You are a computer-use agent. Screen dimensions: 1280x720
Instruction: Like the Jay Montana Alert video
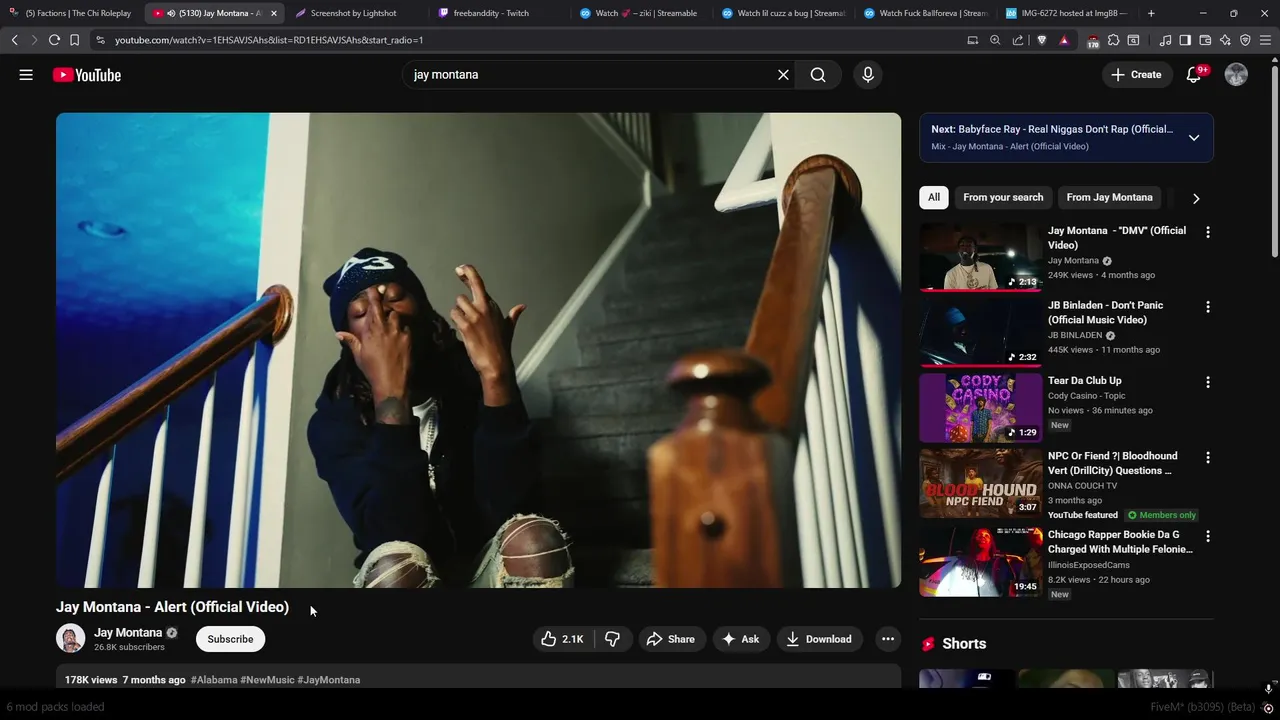click(x=562, y=639)
